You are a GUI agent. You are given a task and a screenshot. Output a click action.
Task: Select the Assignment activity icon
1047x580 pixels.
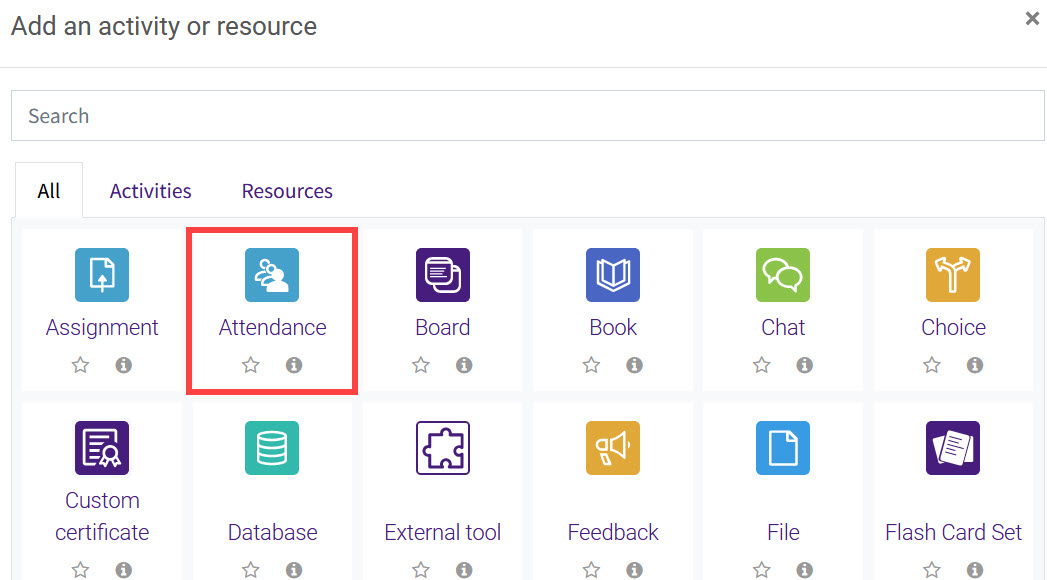pyautogui.click(x=101, y=275)
